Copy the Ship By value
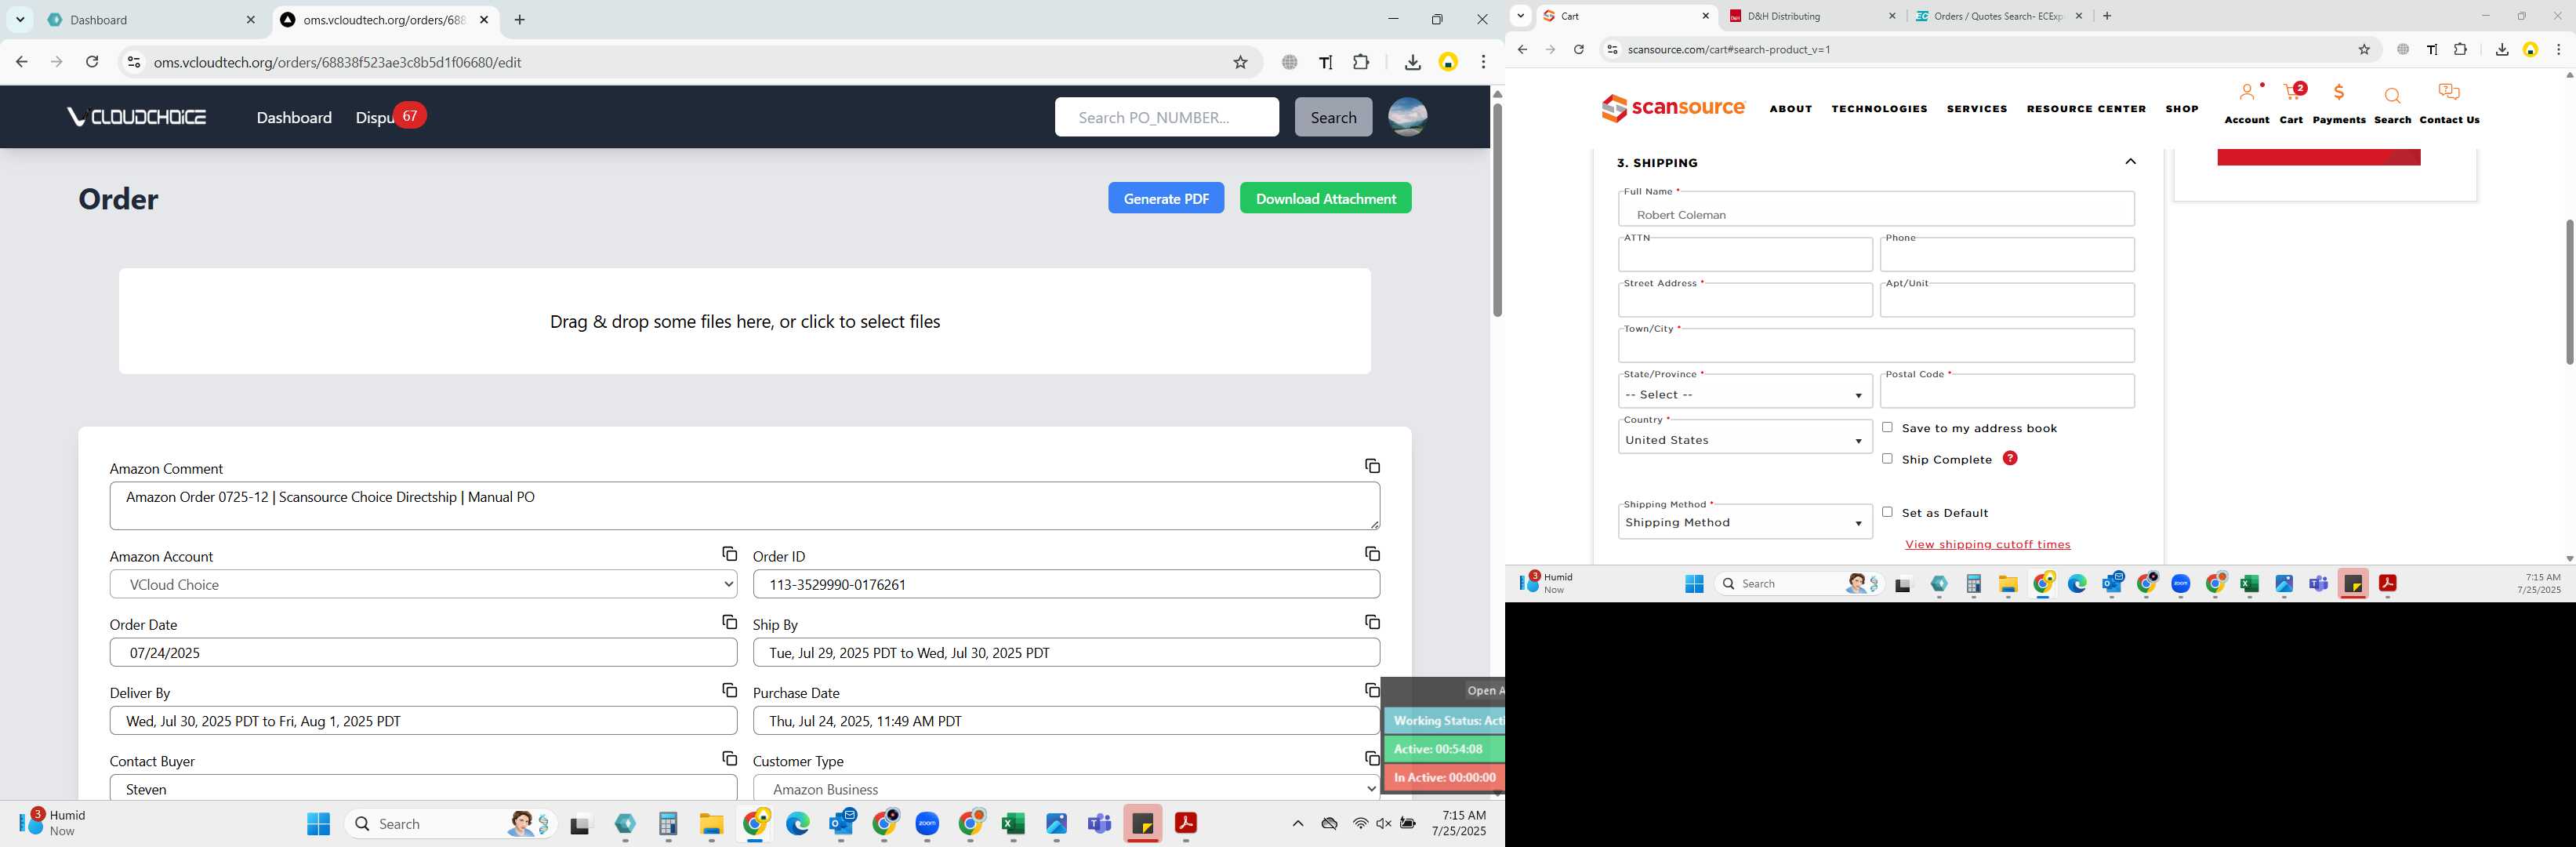This screenshot has width=2576, height=847. tap(1372, 622)
